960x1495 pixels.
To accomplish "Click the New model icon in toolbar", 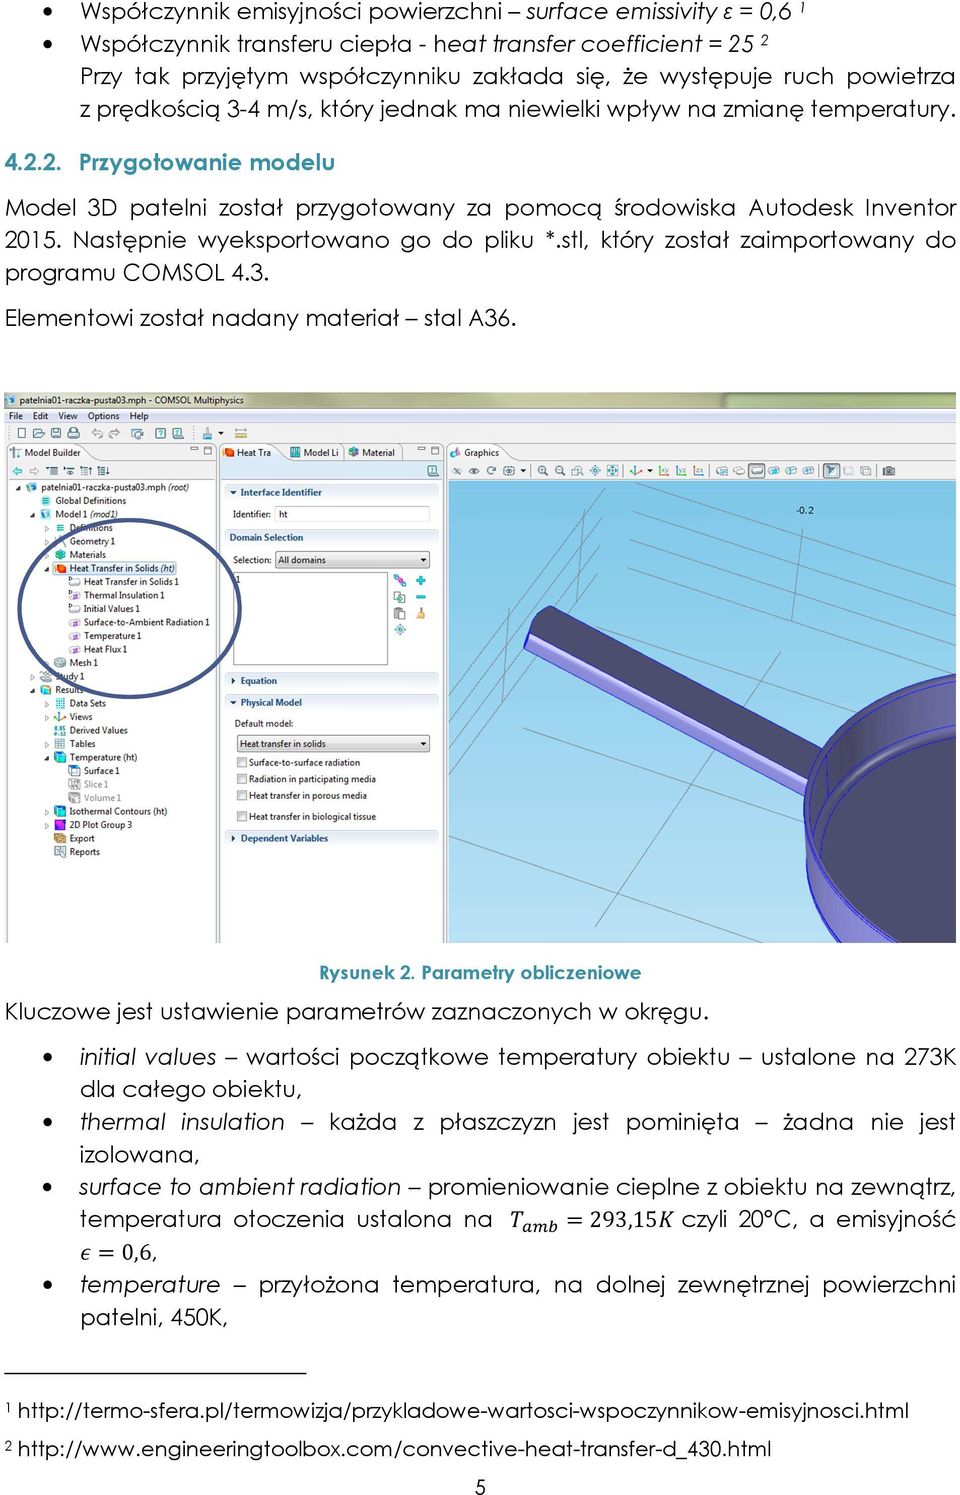I will 21,433.
